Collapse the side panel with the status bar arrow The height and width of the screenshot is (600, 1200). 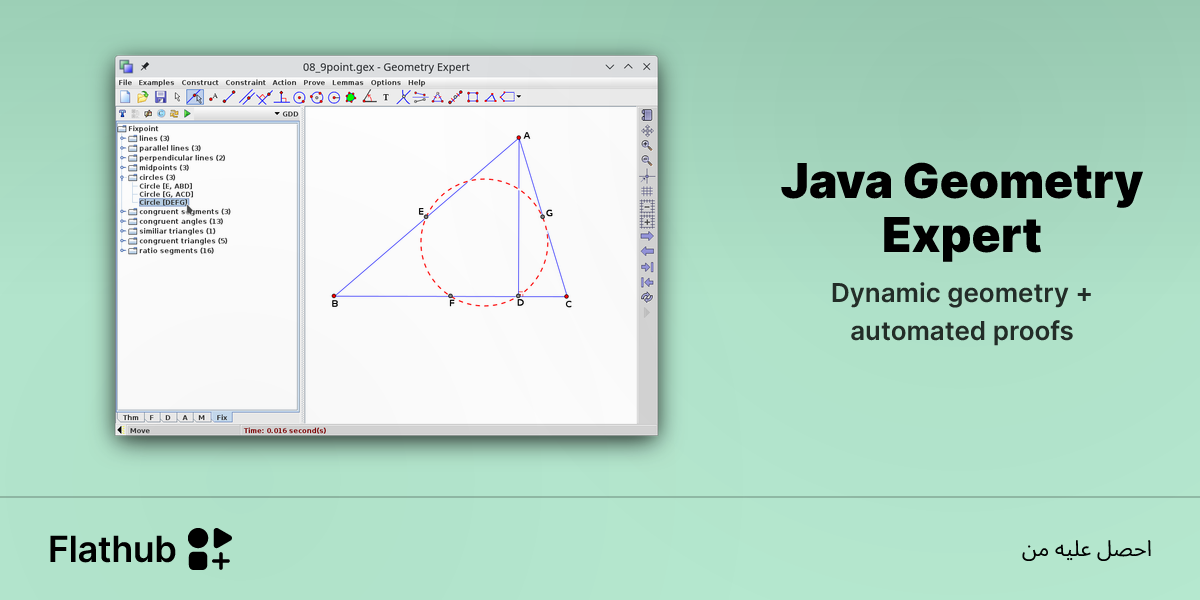(x=120, y=430)
